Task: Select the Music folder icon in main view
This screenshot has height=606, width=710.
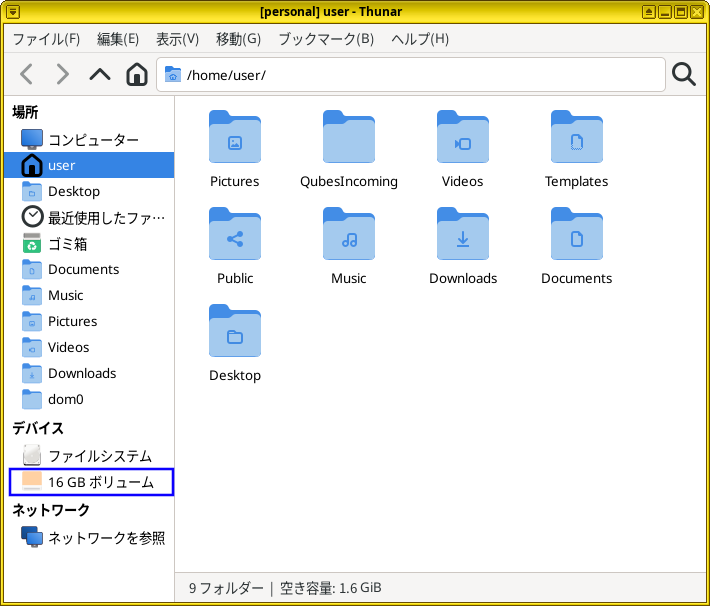Action: point(349,234)
